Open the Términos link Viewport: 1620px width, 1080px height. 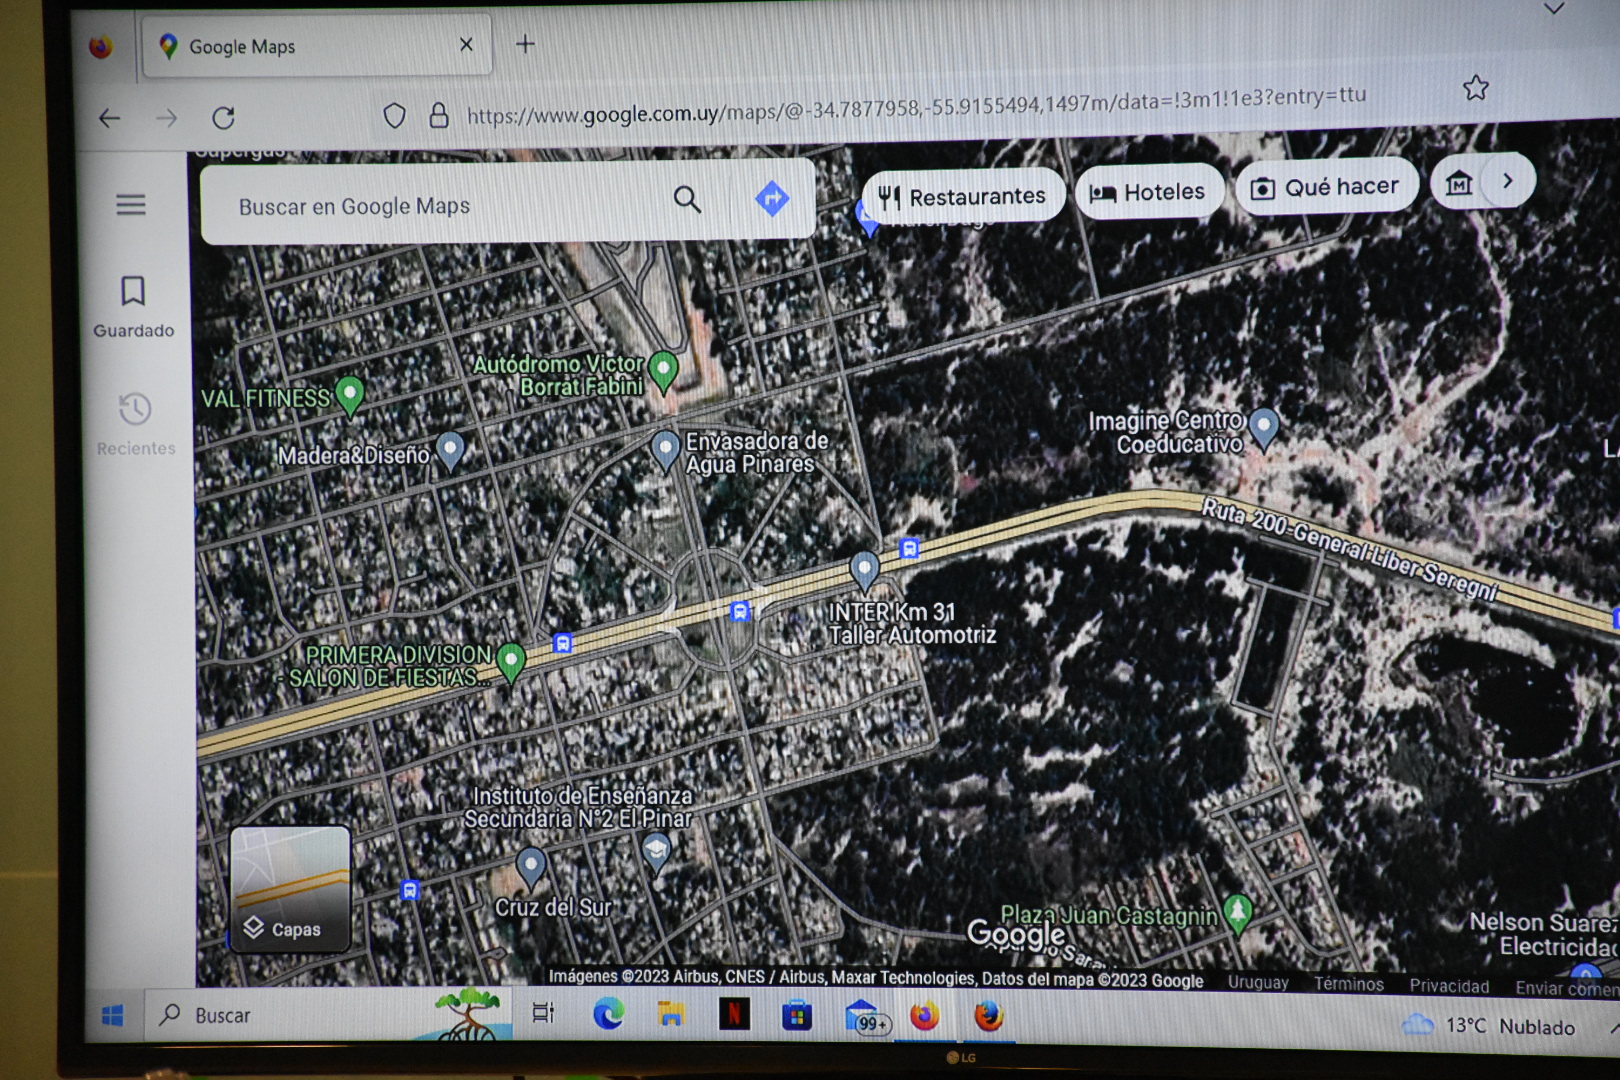coord(1348,984)
